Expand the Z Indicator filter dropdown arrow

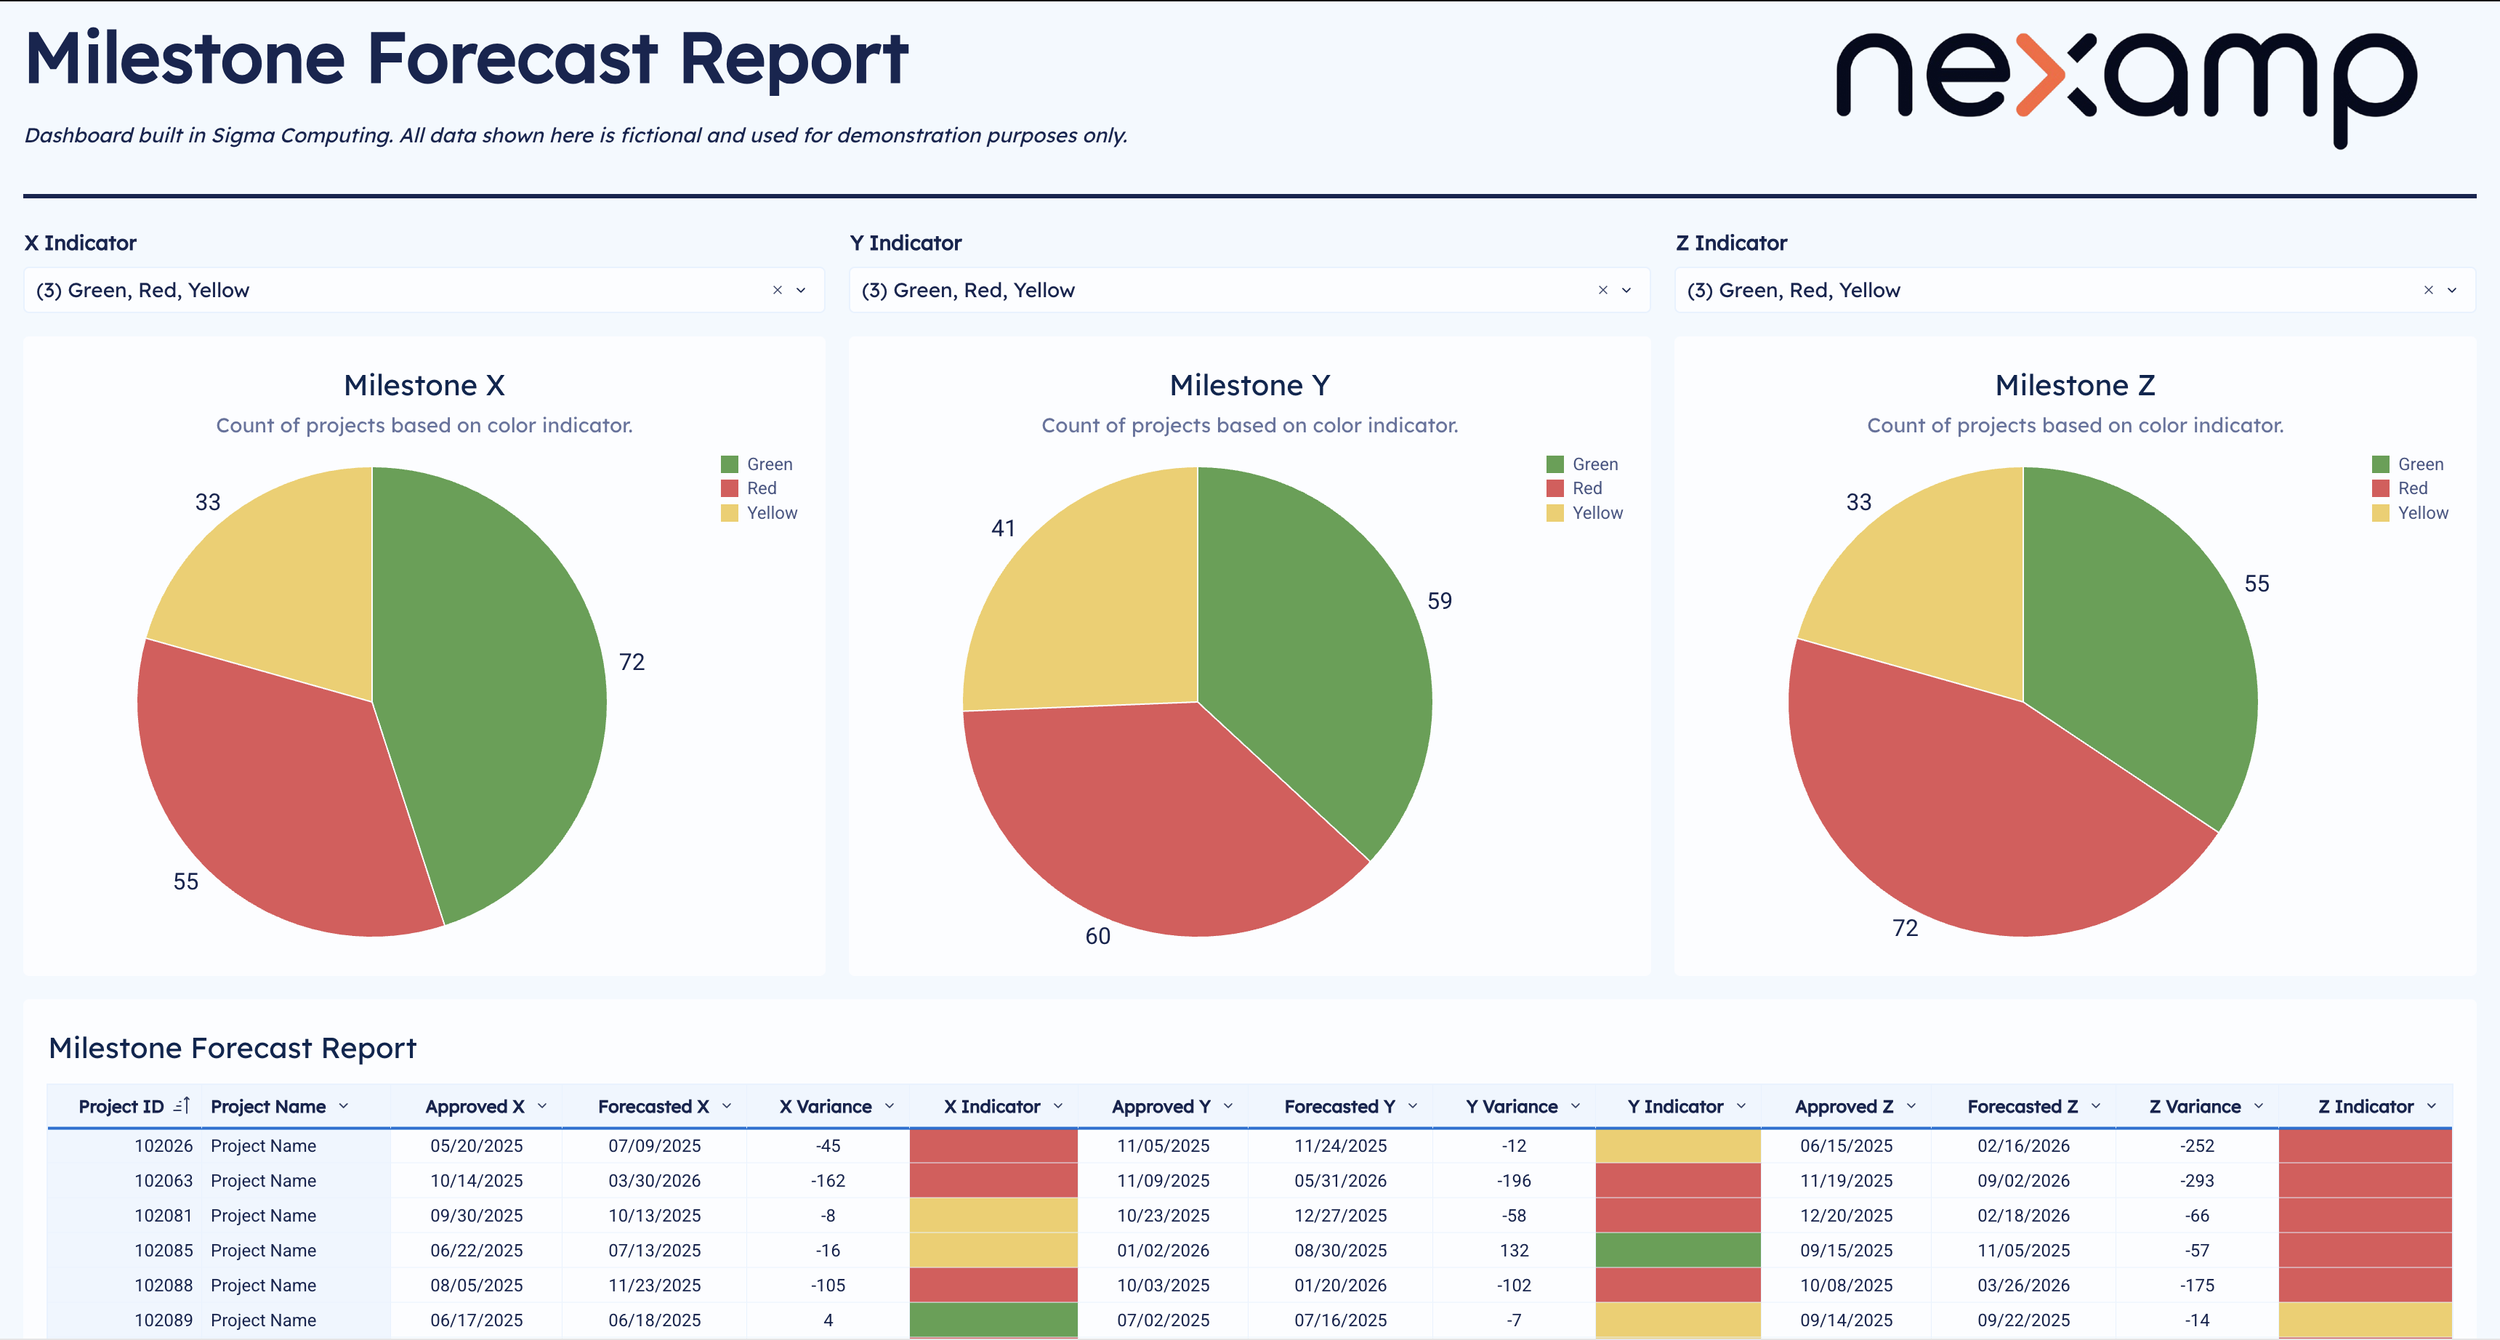(2452, 290)
